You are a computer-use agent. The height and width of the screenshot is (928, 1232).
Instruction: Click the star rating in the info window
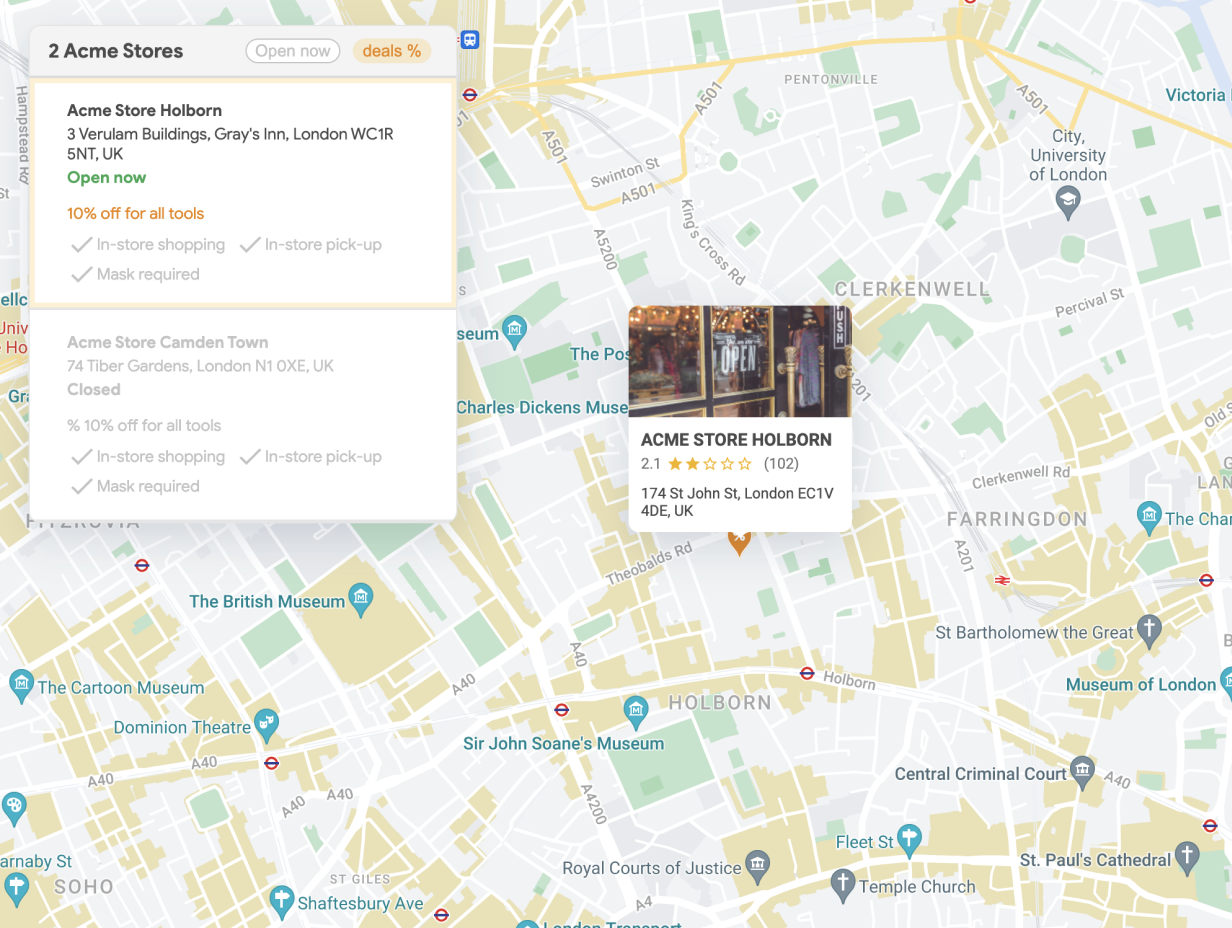(x=709, y=464)
